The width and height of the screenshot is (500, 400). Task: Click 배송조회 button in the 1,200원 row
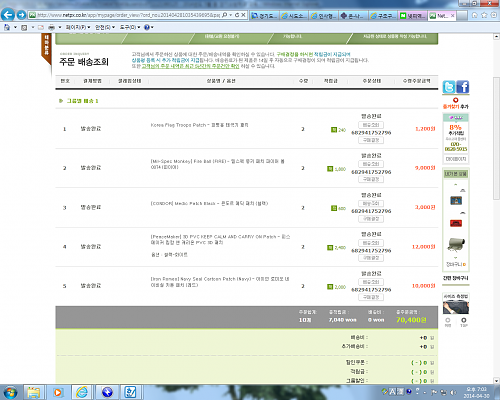point(371,125)
